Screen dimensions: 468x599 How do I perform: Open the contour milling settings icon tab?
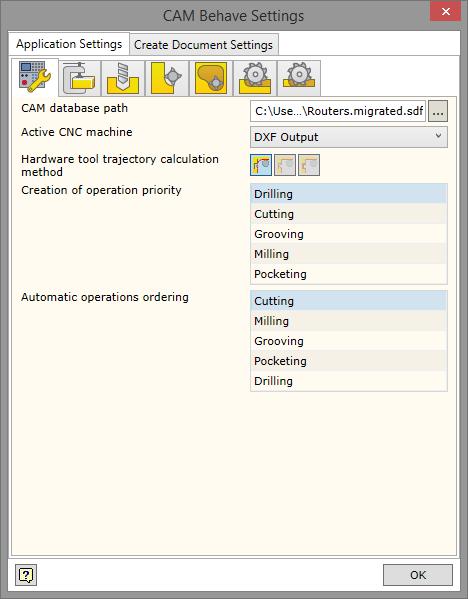pyautogui.click(x=167, y=78)
